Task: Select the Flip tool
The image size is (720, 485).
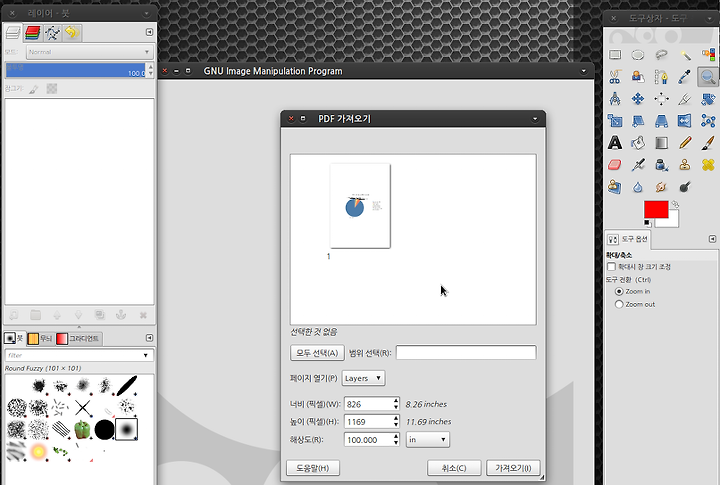Action: click(x=685, y=121)
